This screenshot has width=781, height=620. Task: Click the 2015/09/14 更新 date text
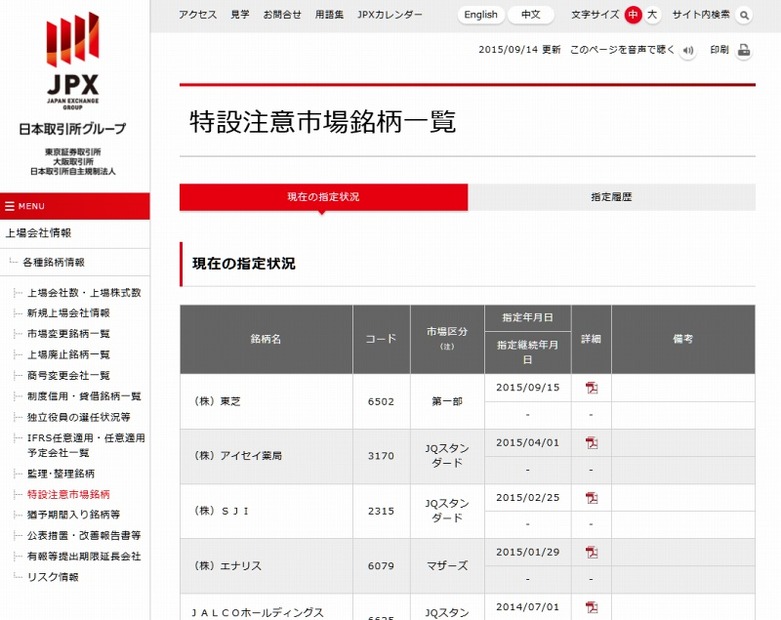(520, 50)
